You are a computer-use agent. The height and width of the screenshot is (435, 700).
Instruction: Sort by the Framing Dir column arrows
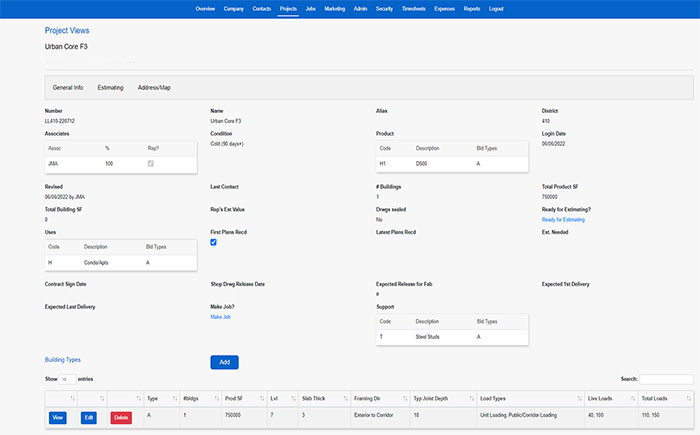tap(405, 398)
